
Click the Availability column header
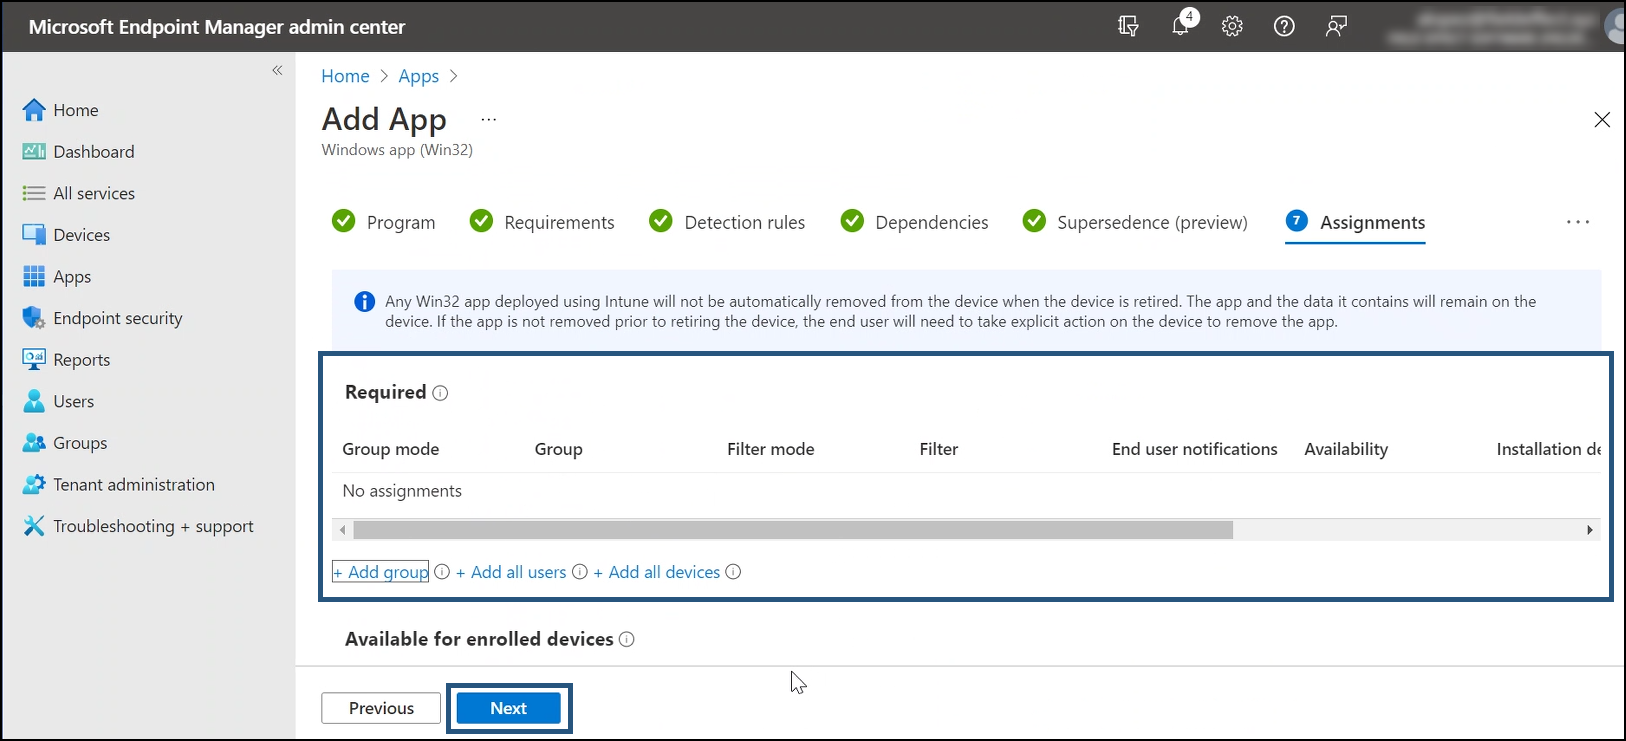pyautogui.click(x=1346, y=449)
